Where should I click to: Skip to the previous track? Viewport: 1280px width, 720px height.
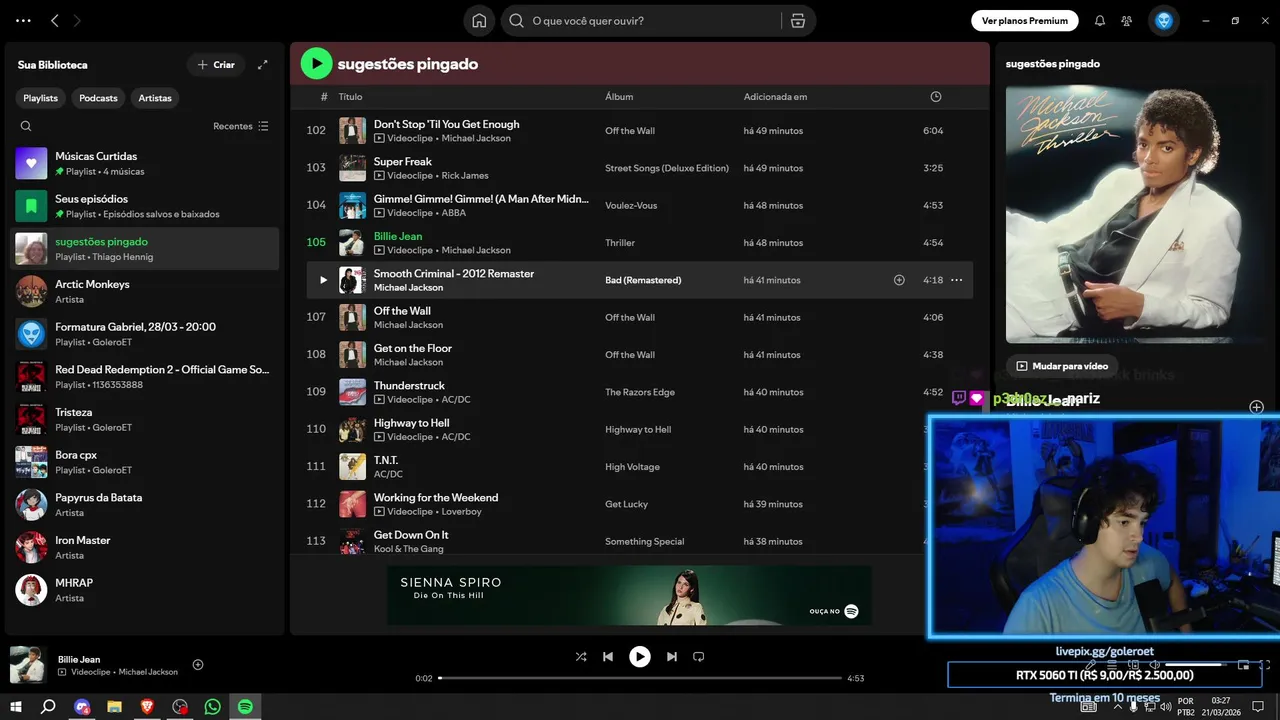608,657
